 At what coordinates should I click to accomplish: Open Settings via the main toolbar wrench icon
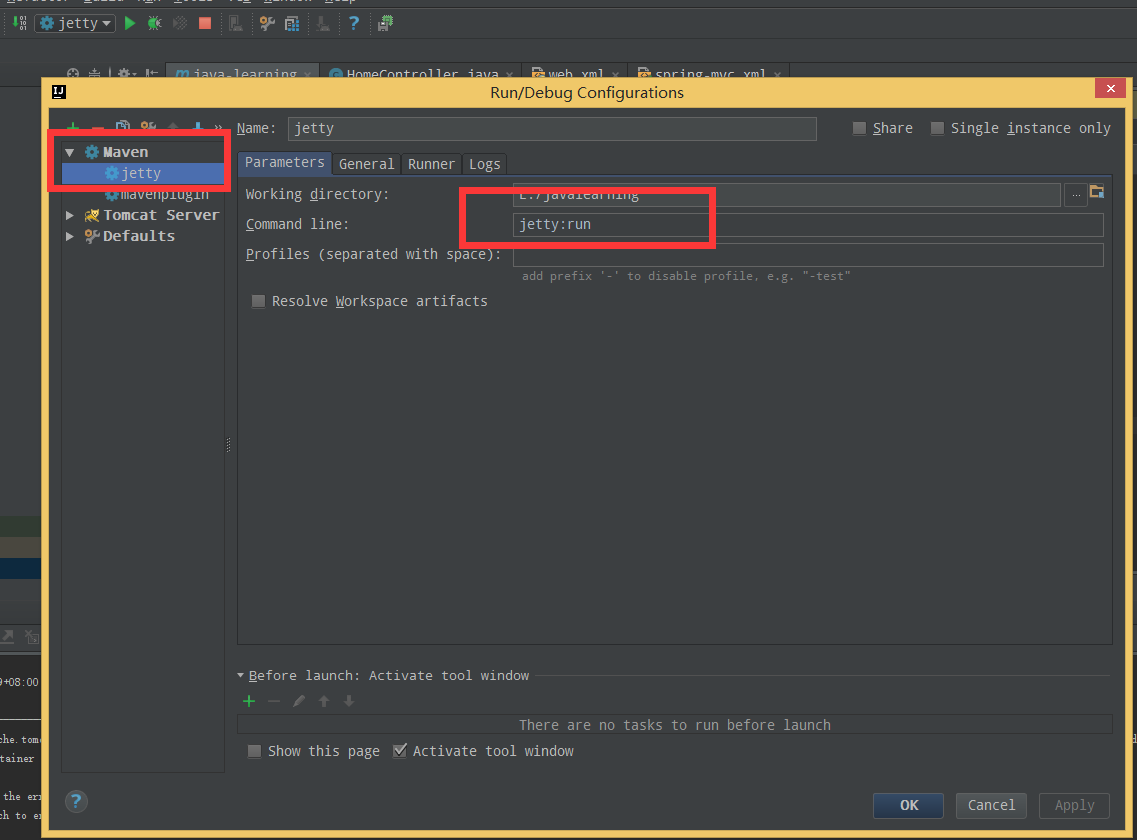click(267, 23)
